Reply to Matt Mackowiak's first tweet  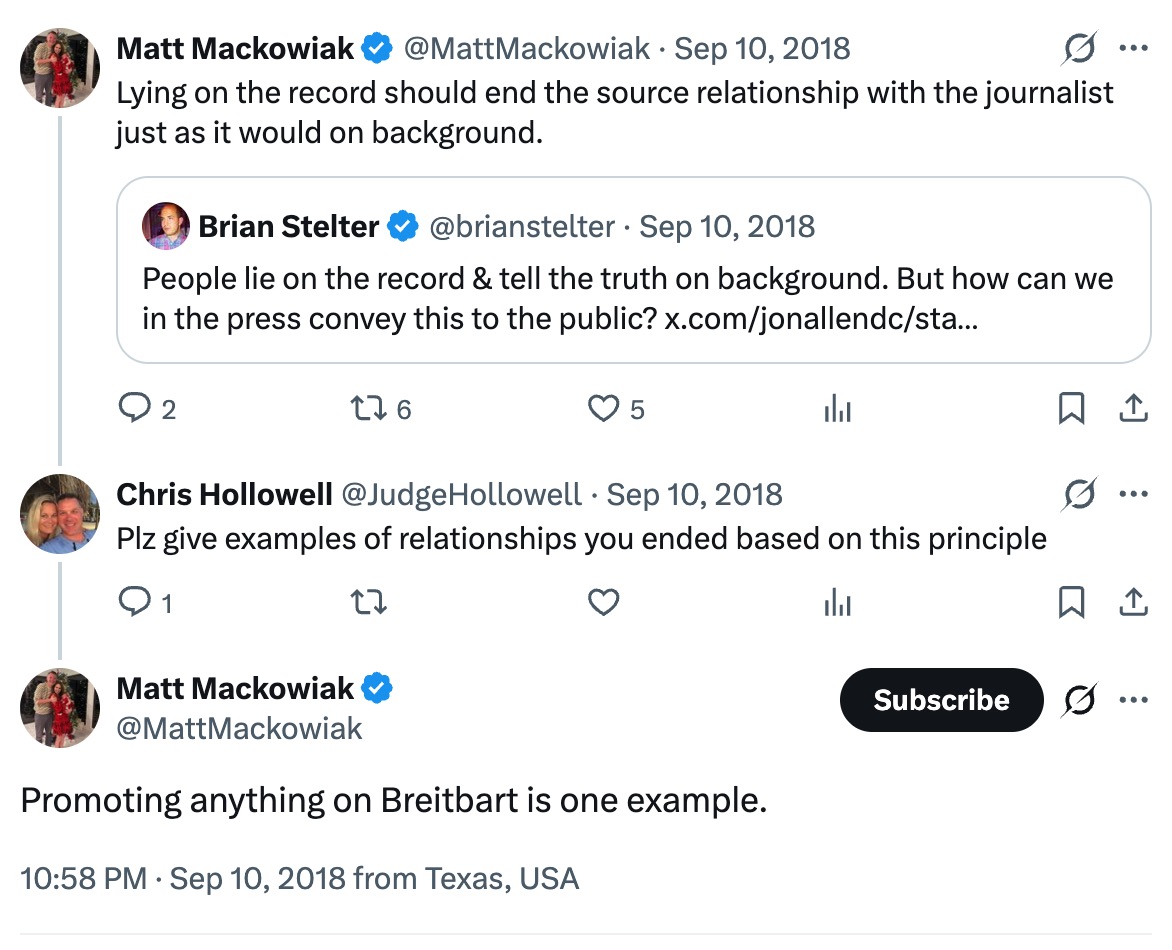pyautogui.click(x=134, y=409)
